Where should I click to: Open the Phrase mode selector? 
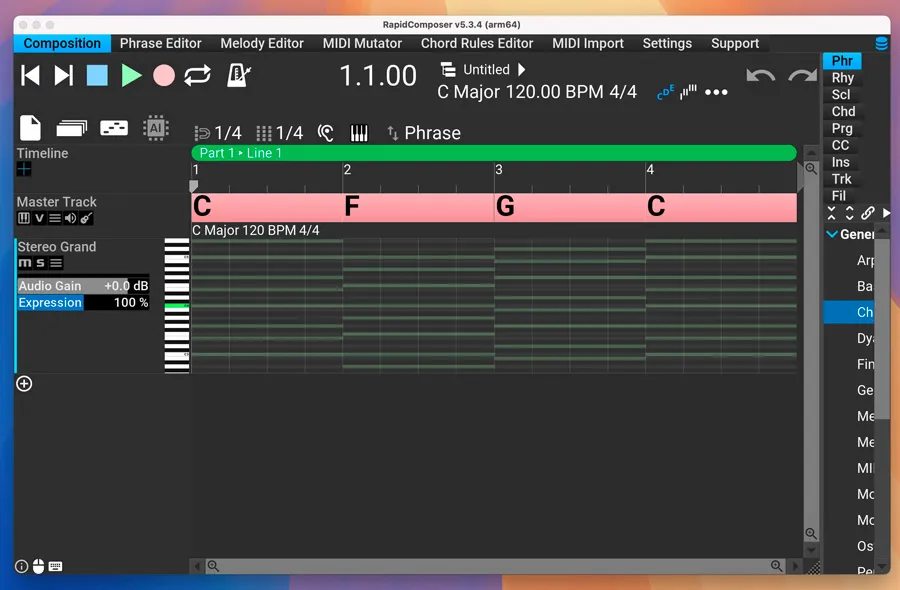(423, 133)
